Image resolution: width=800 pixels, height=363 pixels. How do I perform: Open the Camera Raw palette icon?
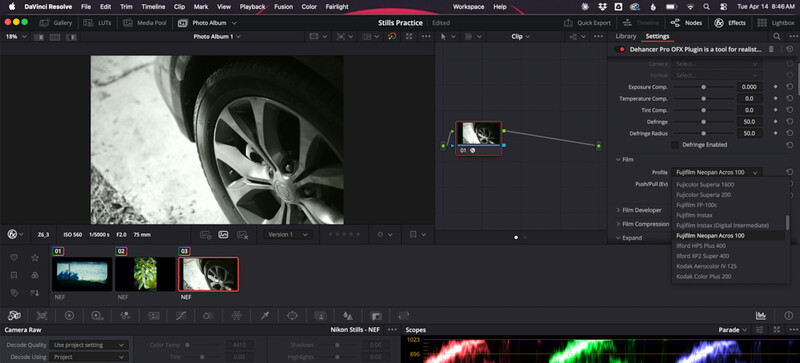click(x=14, y=316)
